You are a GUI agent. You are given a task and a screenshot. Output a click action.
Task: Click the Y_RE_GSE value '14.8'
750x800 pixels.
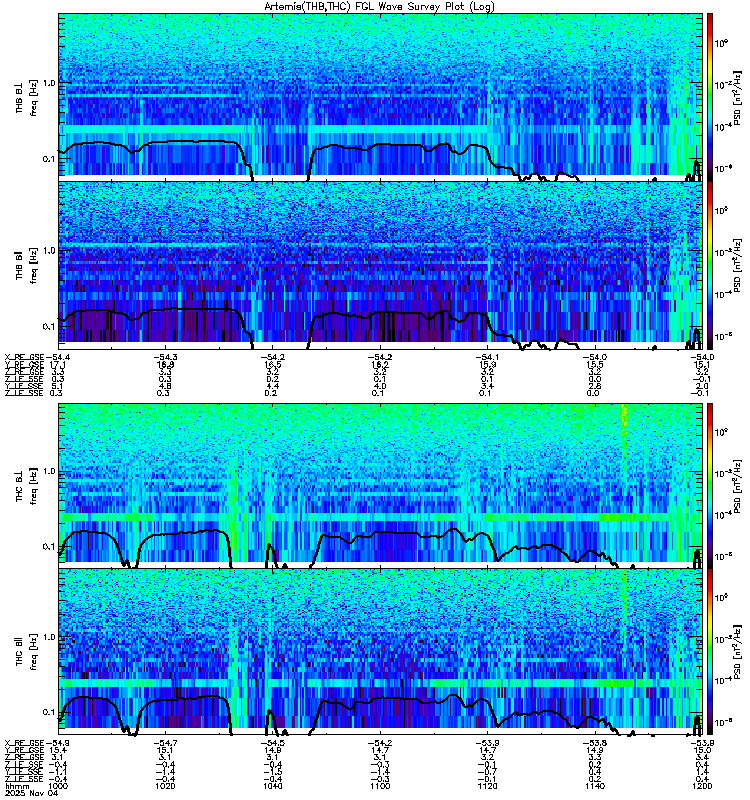click(272, 751)
